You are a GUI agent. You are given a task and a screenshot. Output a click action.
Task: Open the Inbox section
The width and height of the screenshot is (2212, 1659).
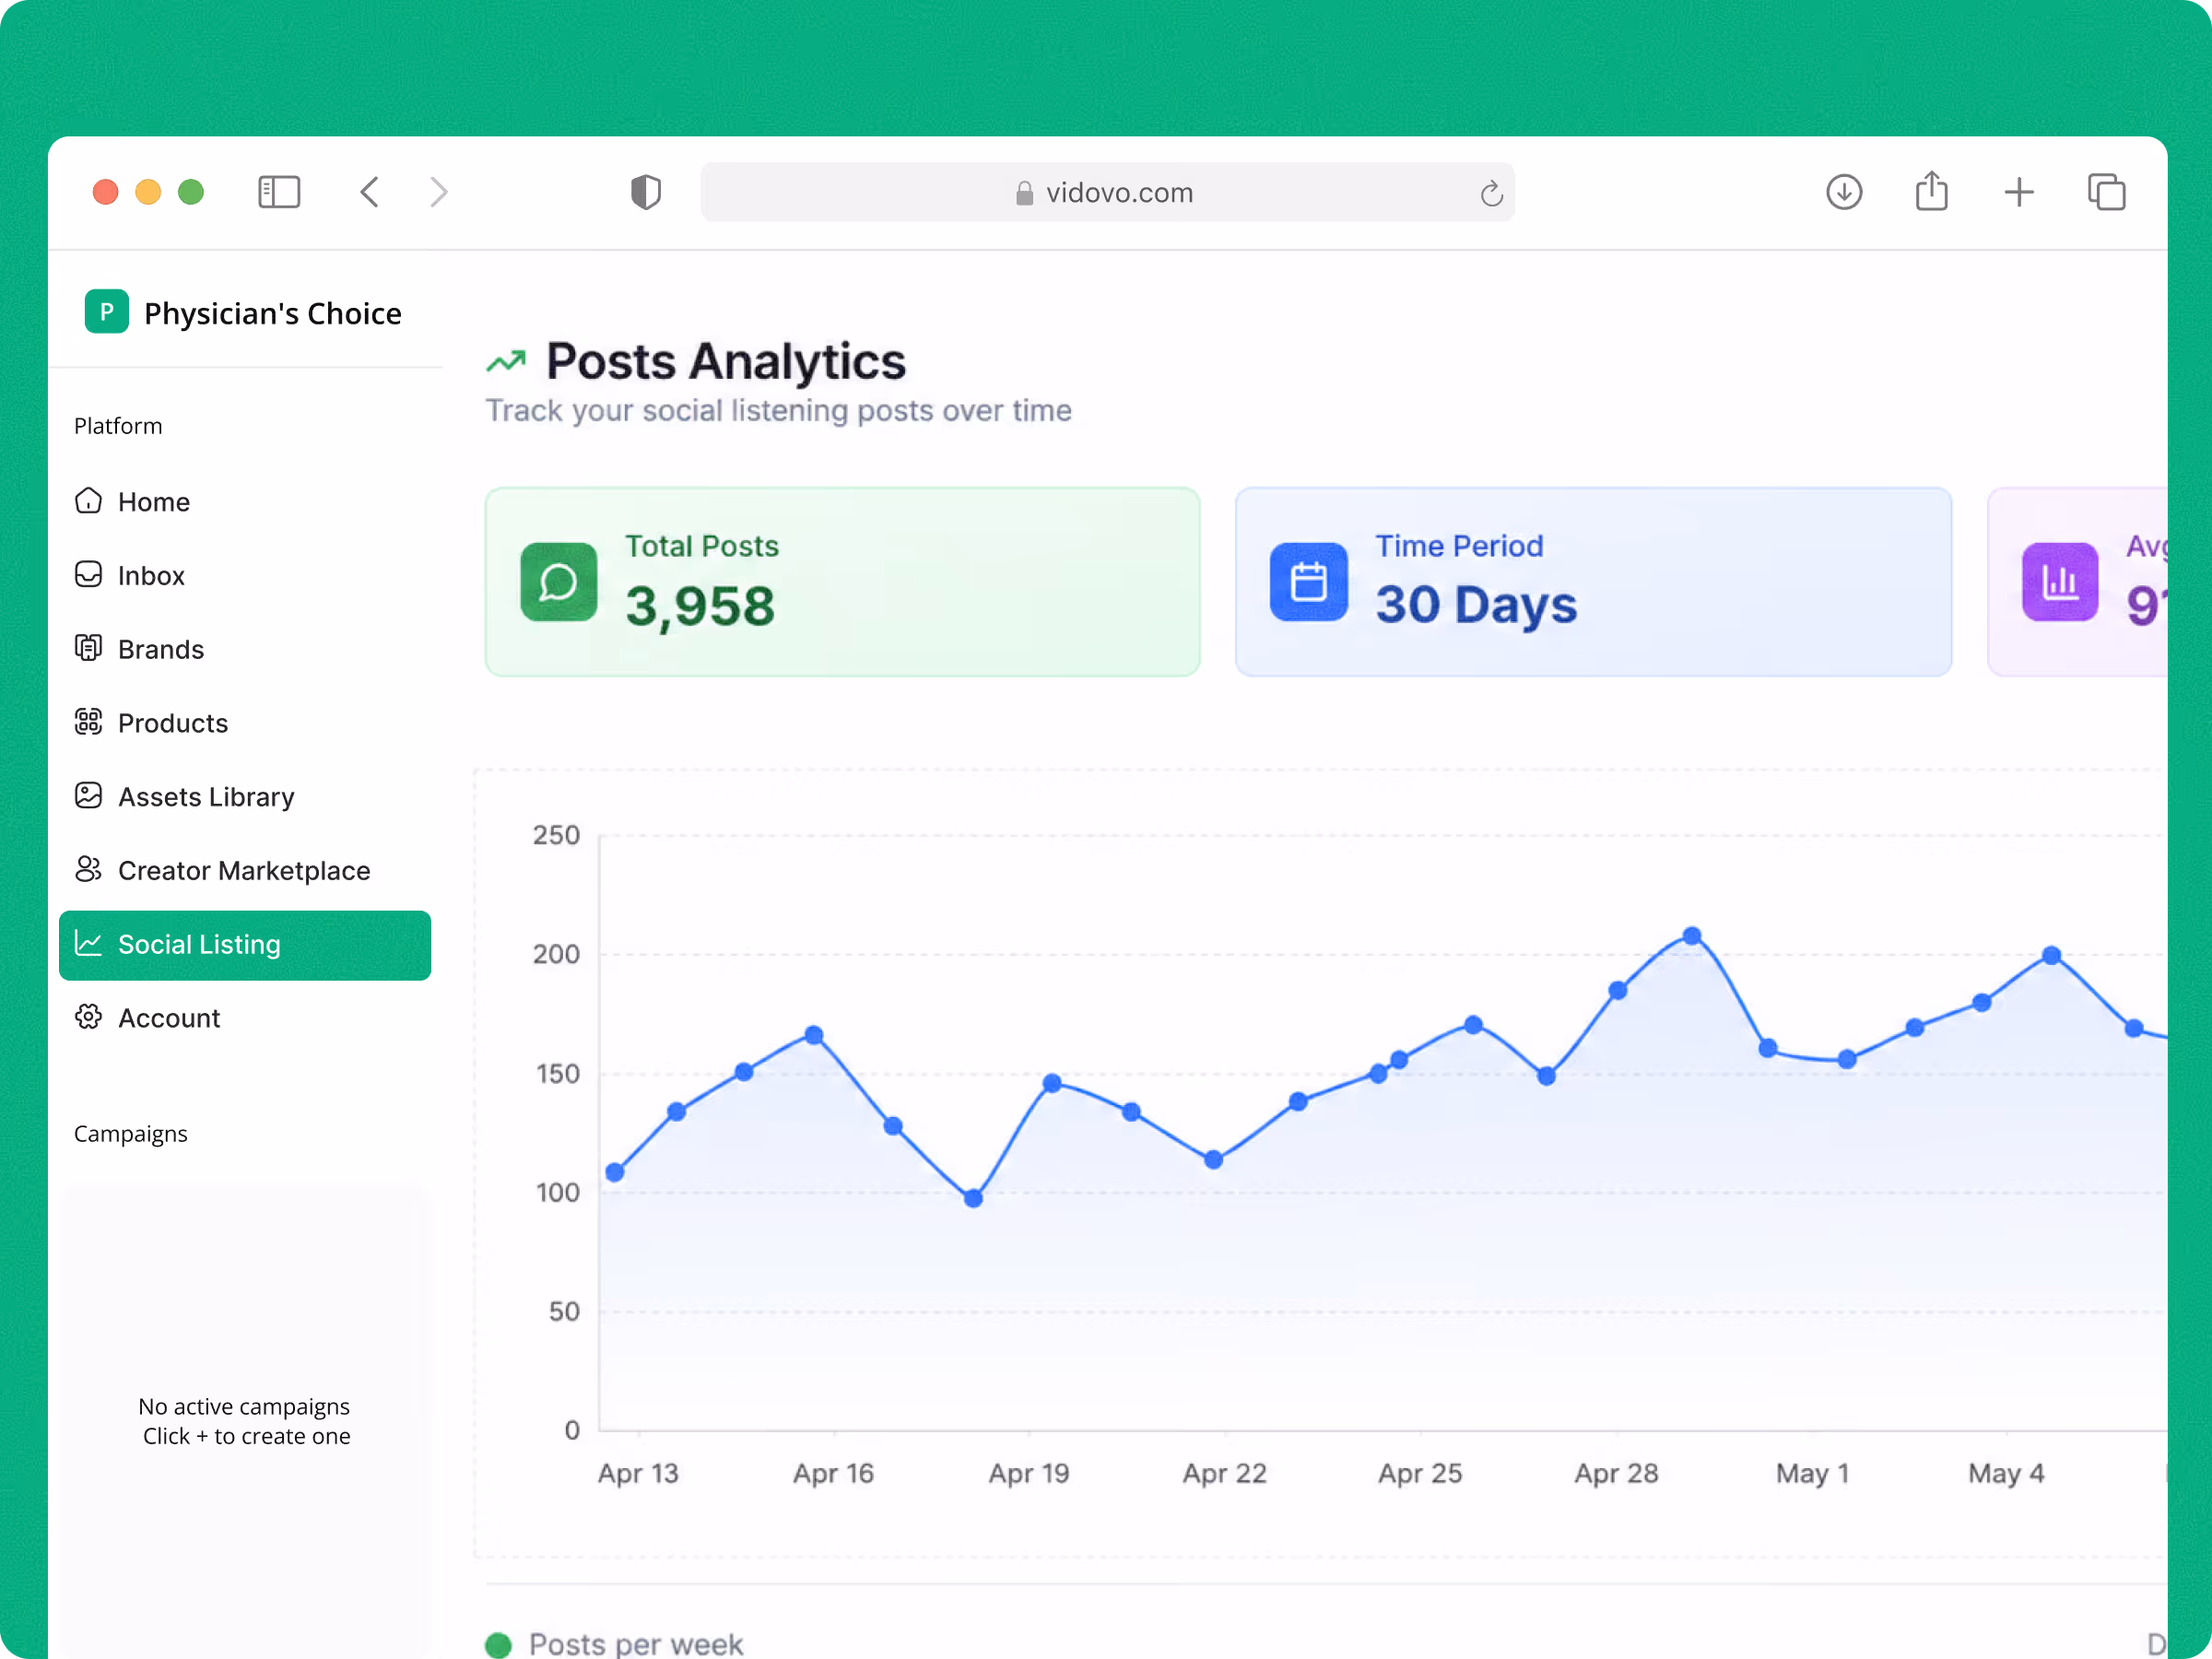[x=245, y=576]
